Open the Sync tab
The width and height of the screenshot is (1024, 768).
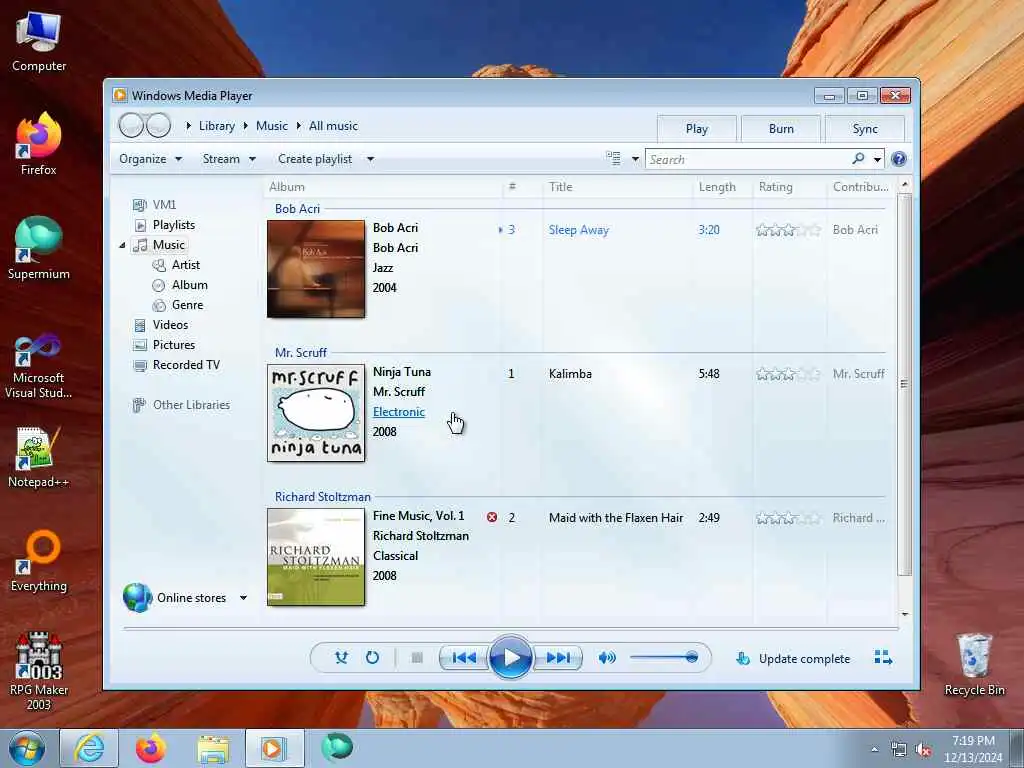[x=865, y=129]
